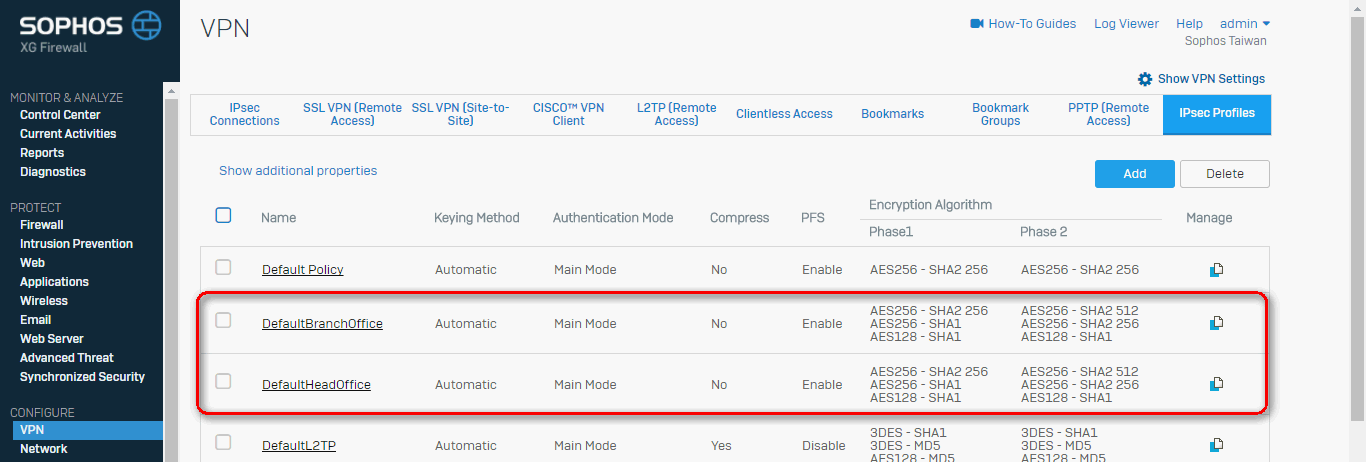Select Firewall in the sidebar
Screen dimensions: 1366x462
tap(42, 225)
